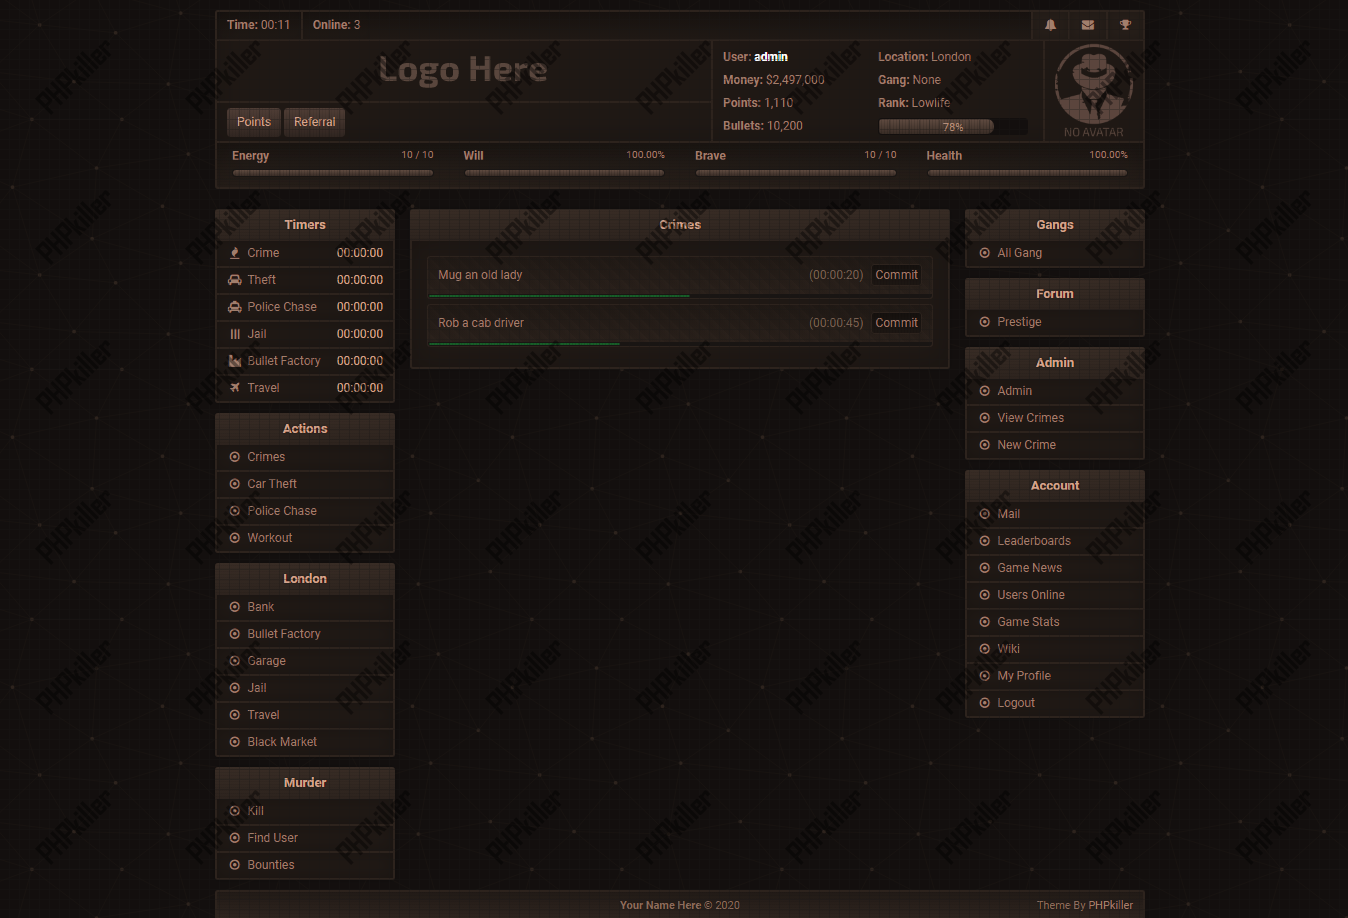1348x918 pixels.
Task: Click the trophy icon in top bar
Action: click(1125, 25)
